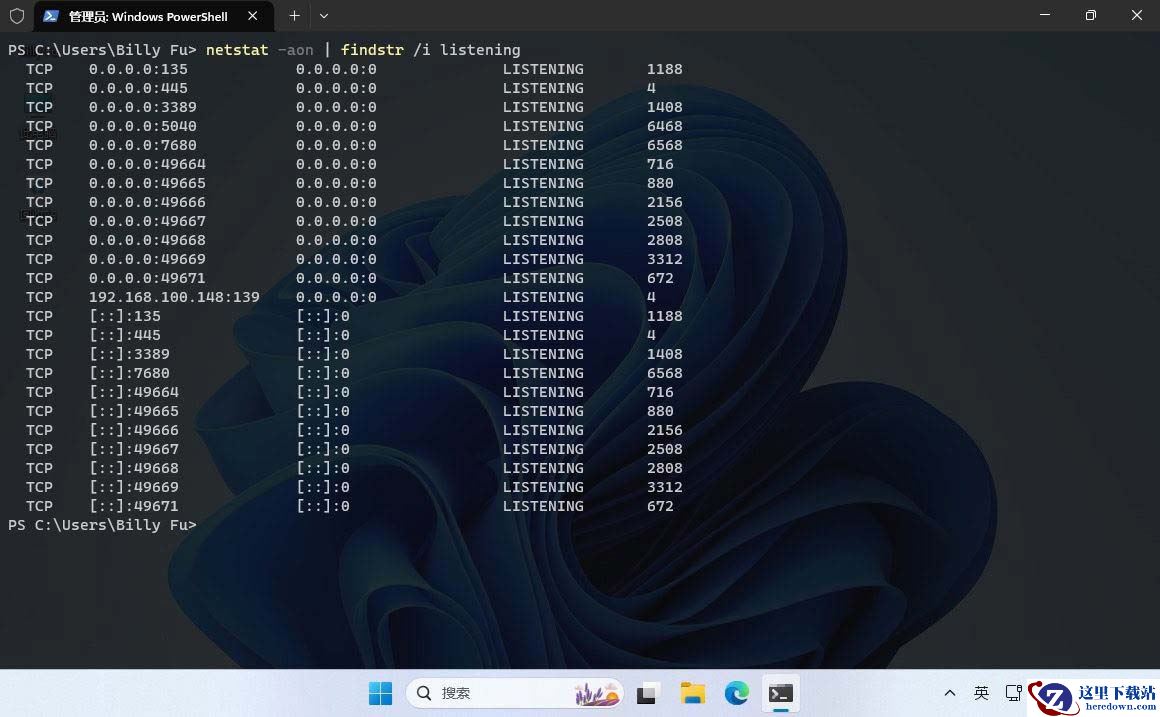The image size is (1160, 717).
Task: Close the PowerShell window
Action: pos(1136,15)
